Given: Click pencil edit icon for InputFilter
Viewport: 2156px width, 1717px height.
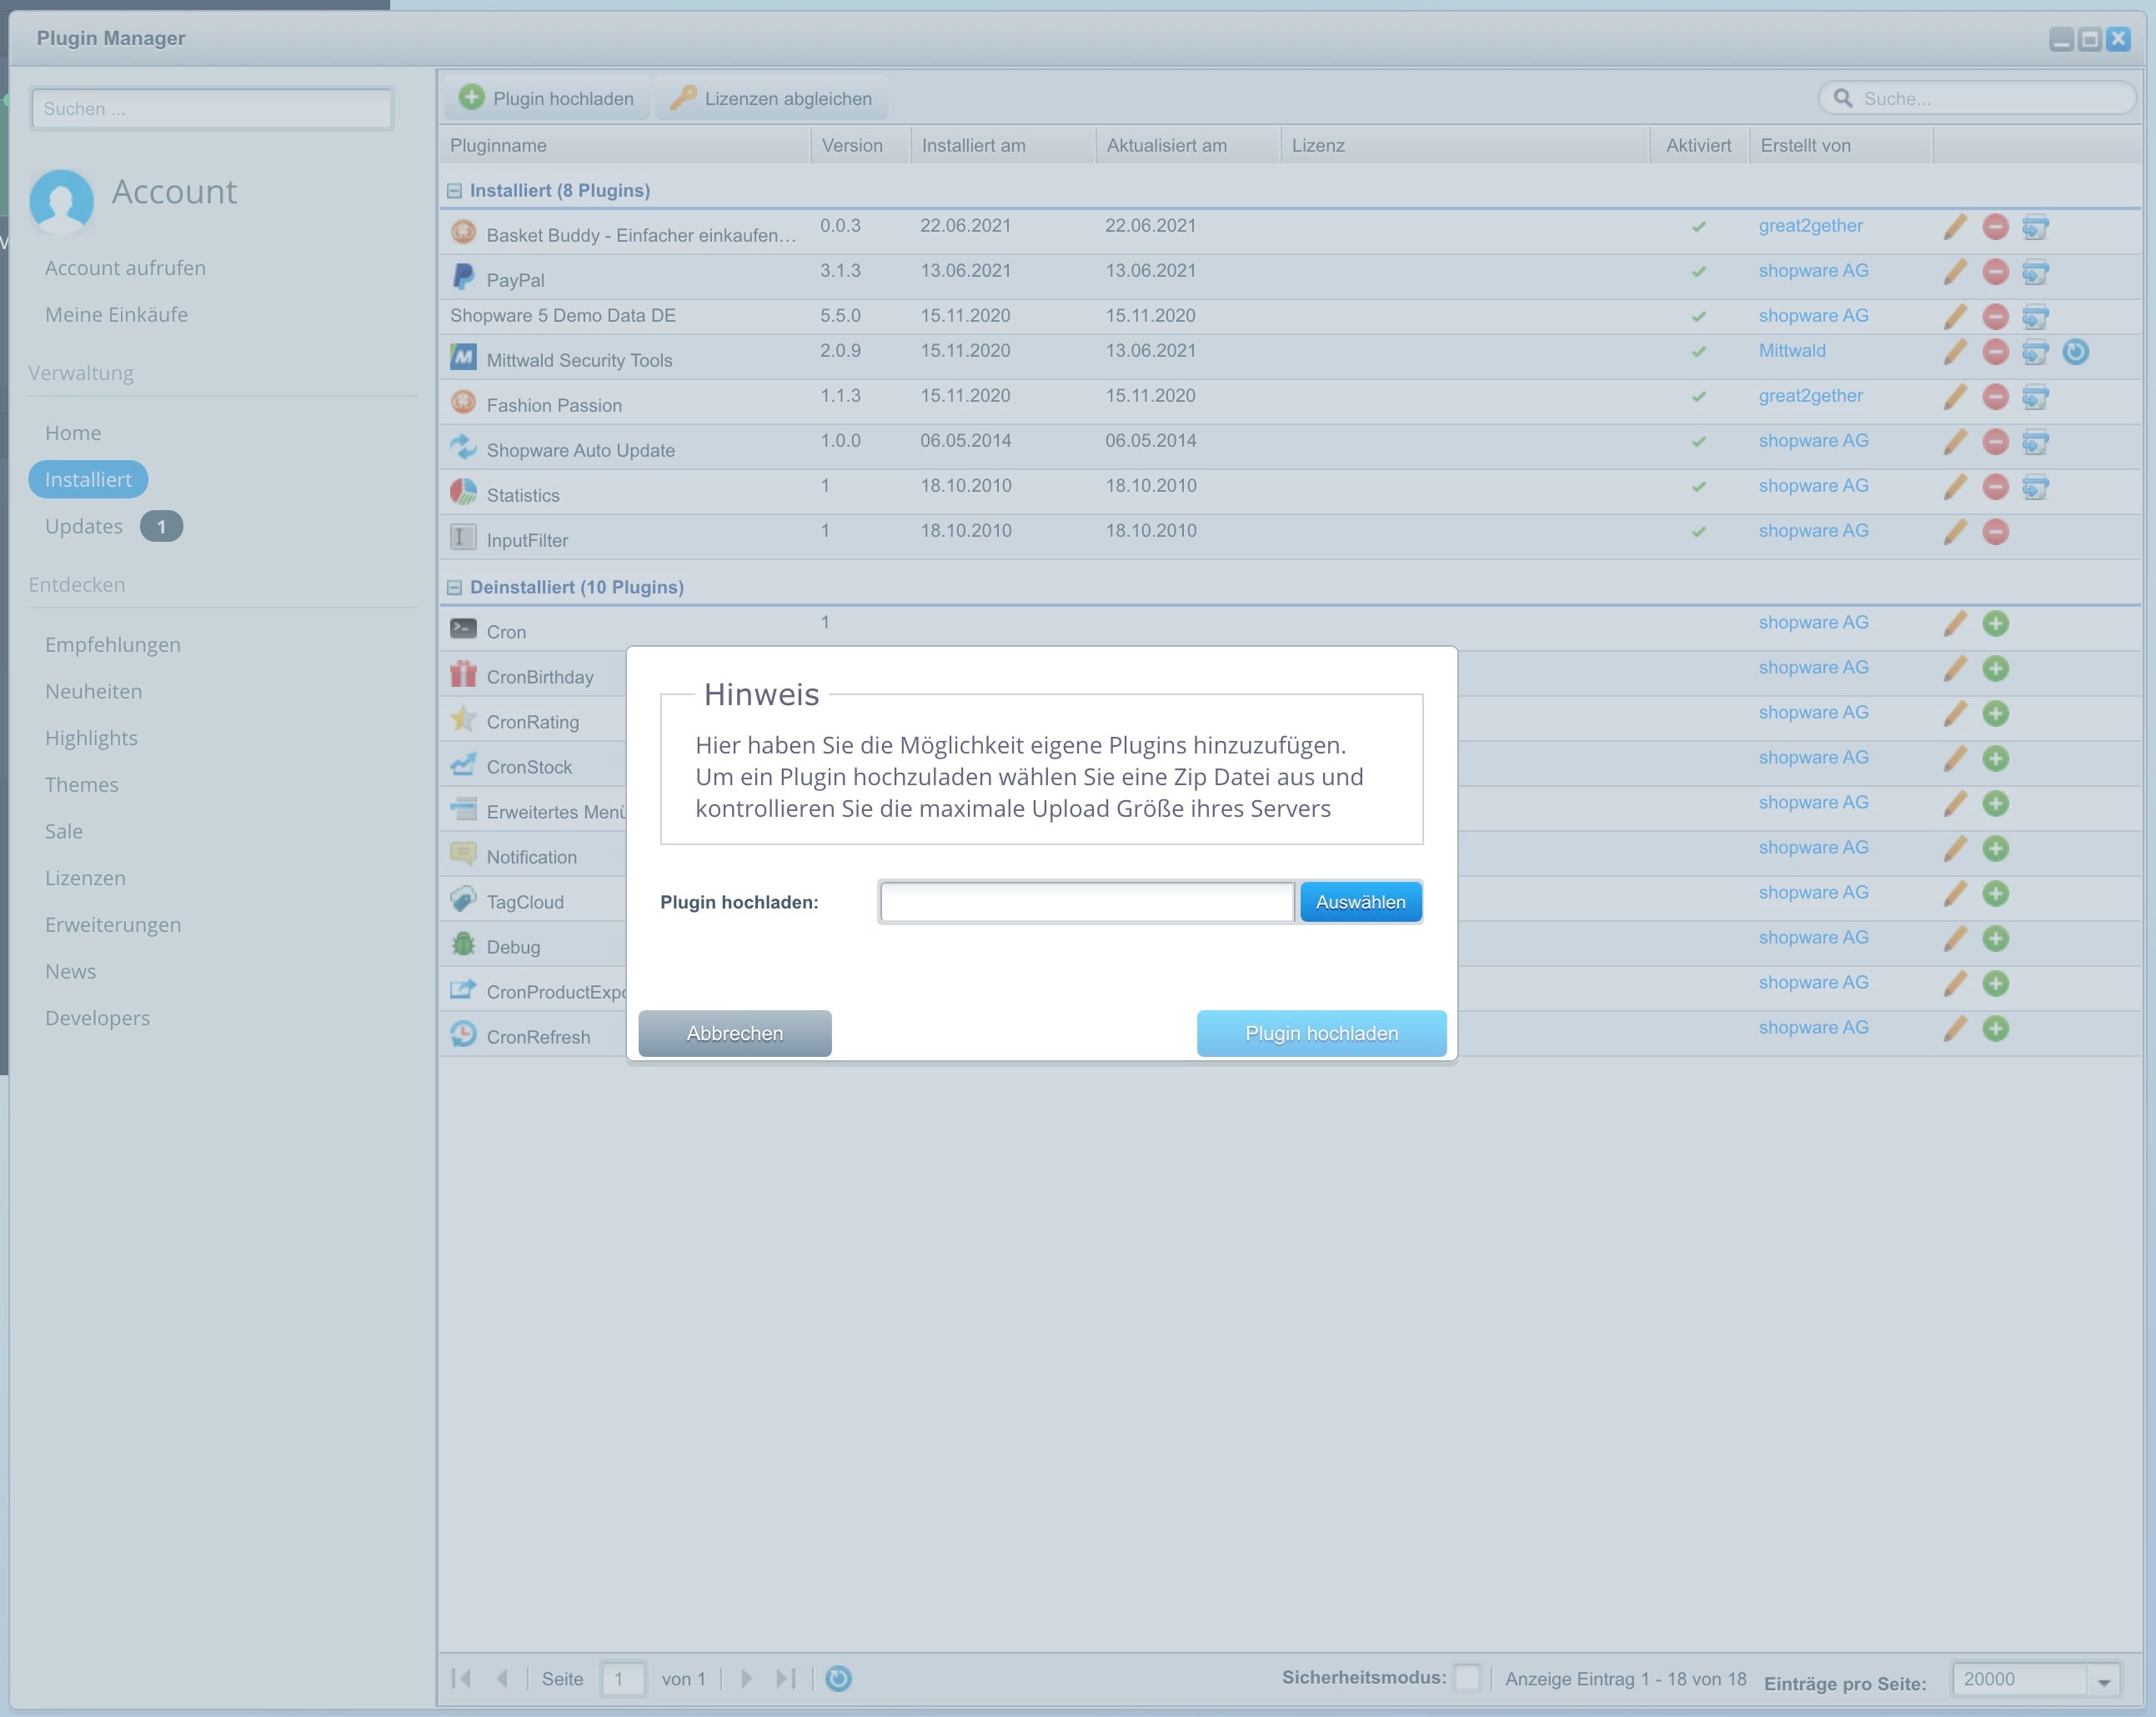Looking at the screenshot, I should point(1955,532).
